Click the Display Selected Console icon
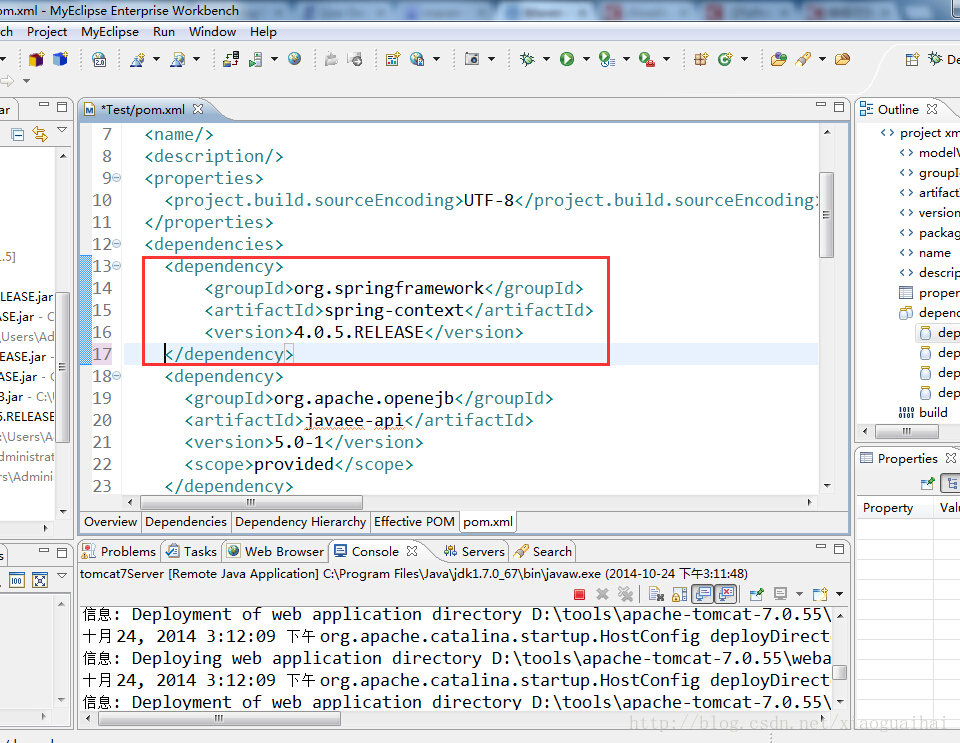960x743 pixels. pyautogui.click(x=780, y=594)
